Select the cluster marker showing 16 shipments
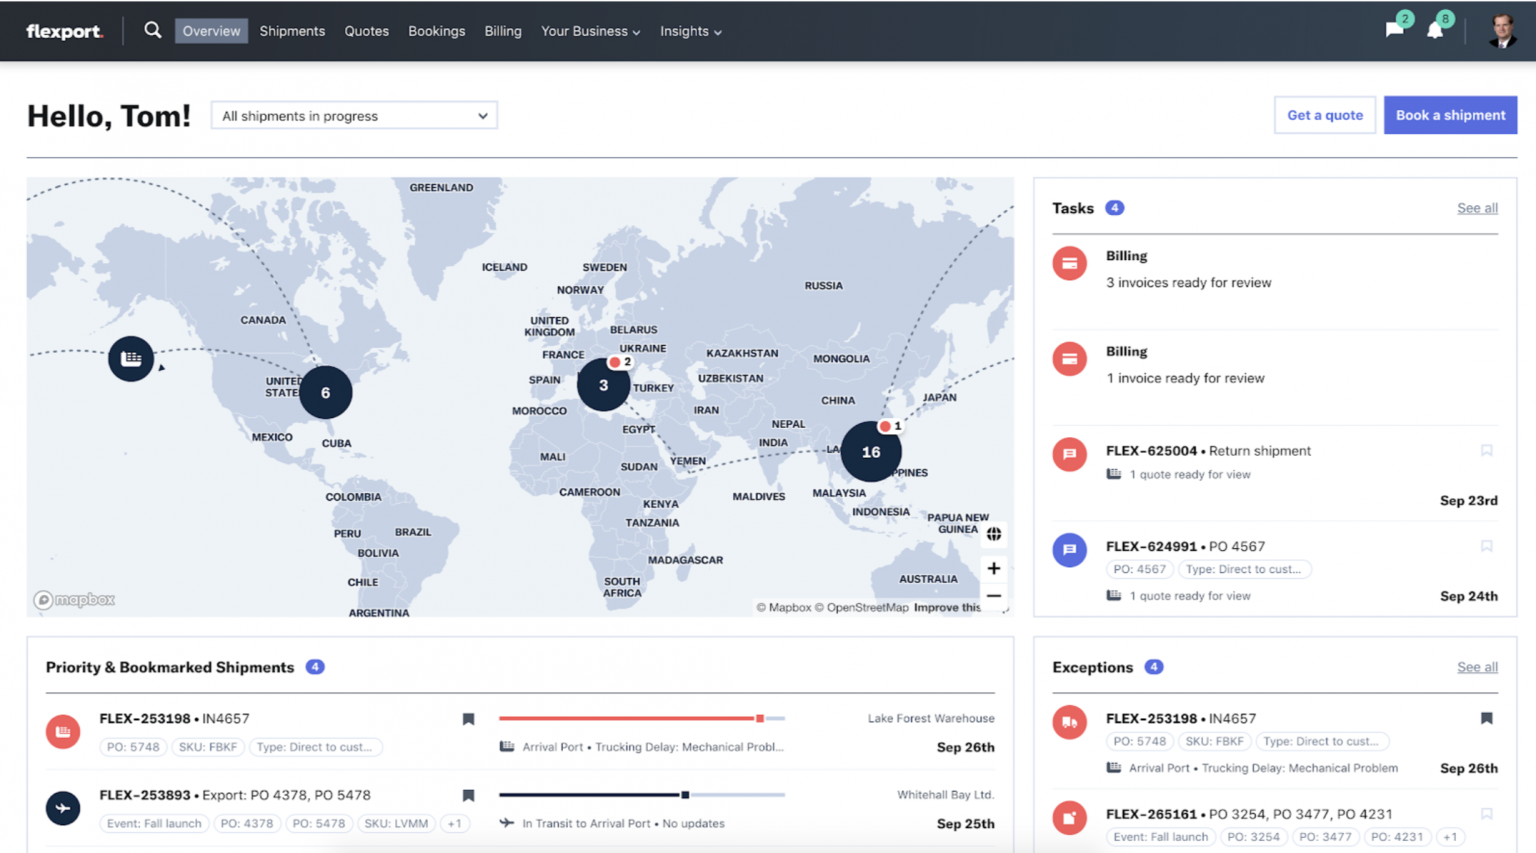 tap(870, 451)
